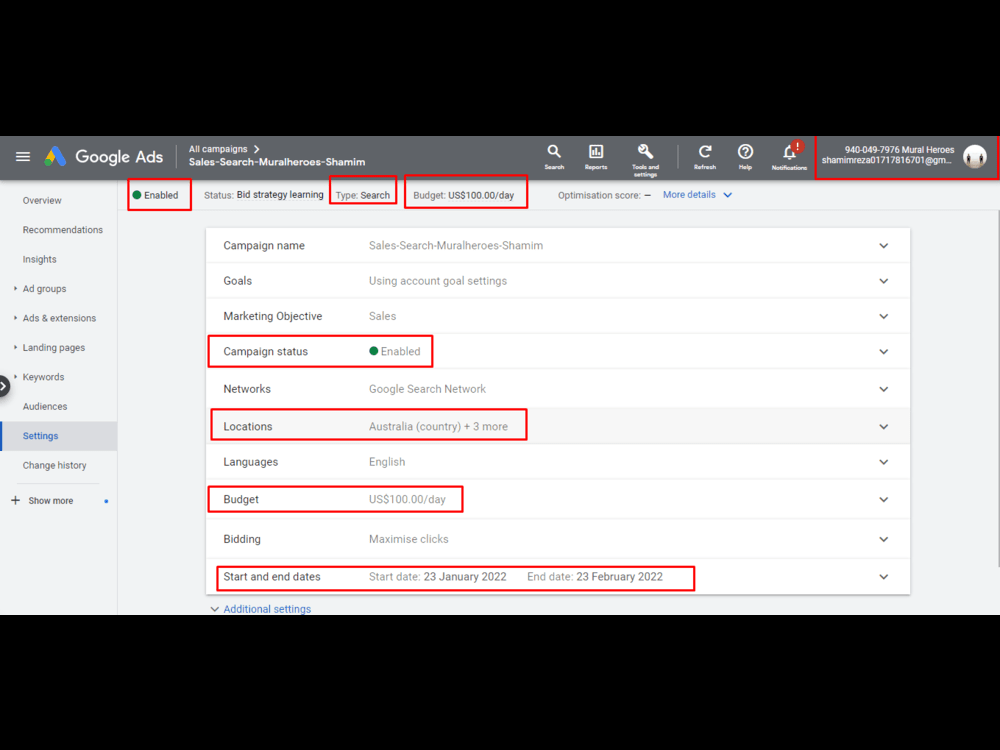Image resolution: width=1000 pixels, height=750 pixels.
Task: Open Landing pages navigation item
Action: (x=54, y=348)
